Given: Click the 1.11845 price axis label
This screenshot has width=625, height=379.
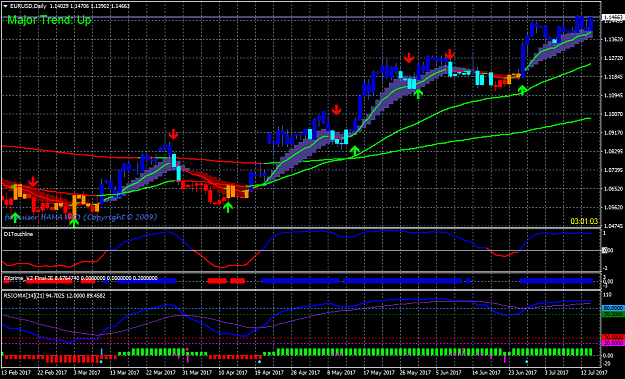Looking at the screenshot, I should (x=613, y=77).
